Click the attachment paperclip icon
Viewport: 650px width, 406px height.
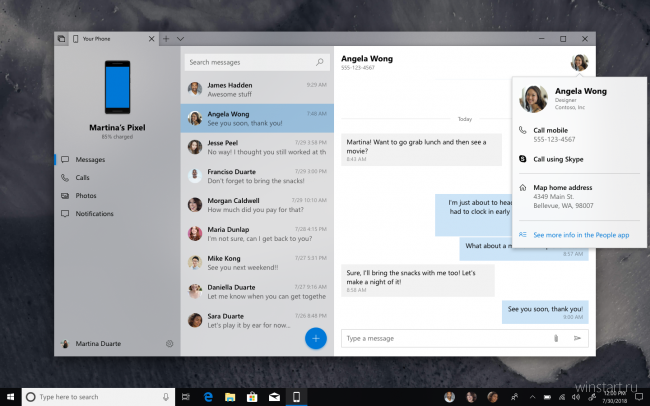pyautogui.click(x=556, y=338)
